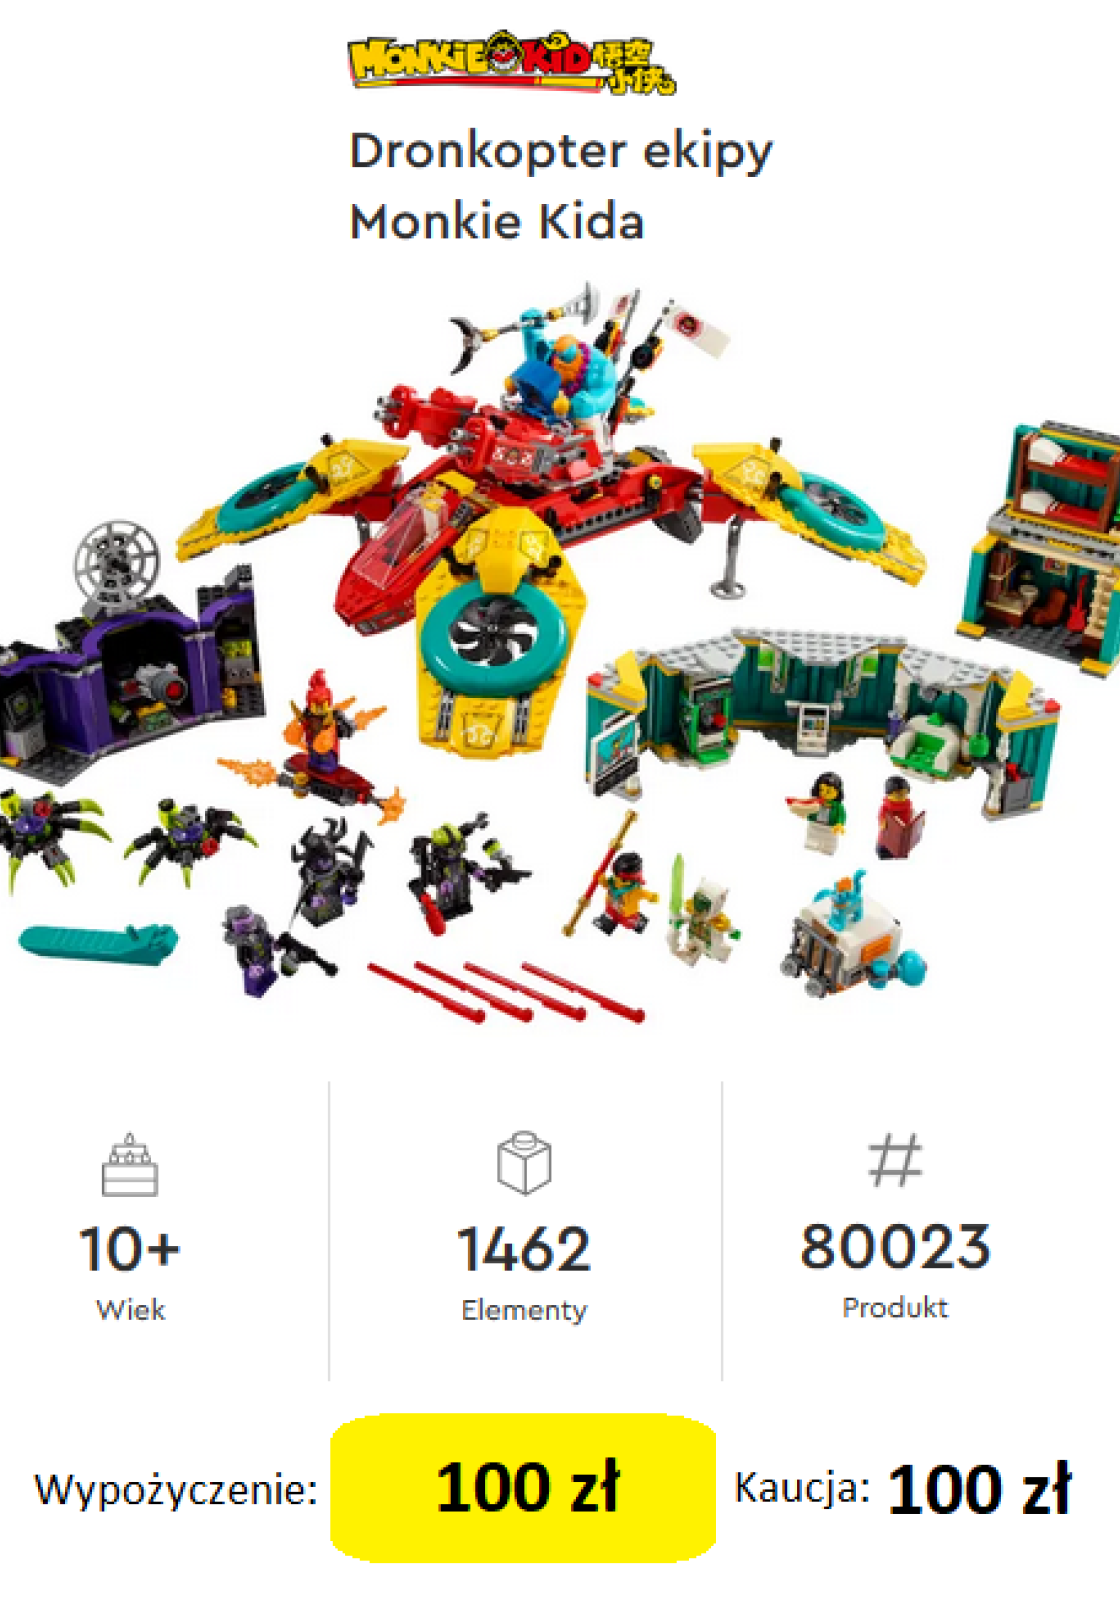Open the title Dronkopter ekipy Monkie Kida
The height and width of the screenshot is (1600, 1120).
tap(560, 186)
